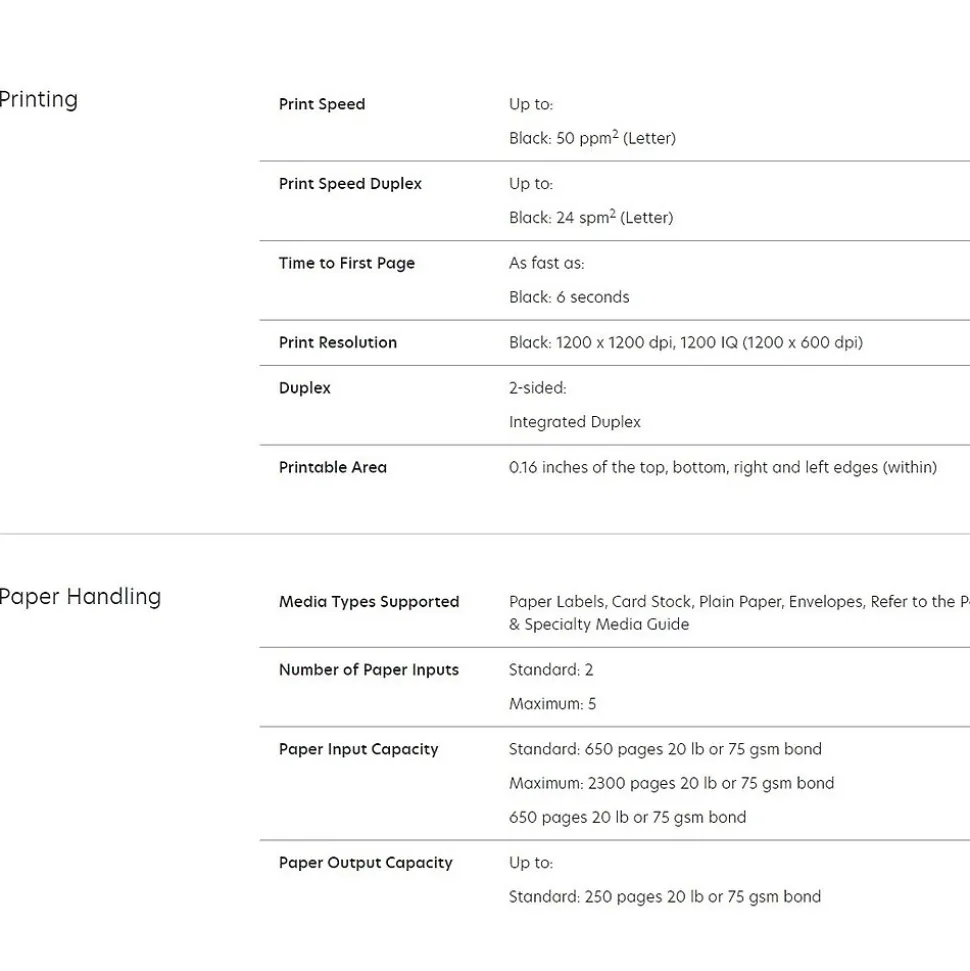The width and height of the screenshot is (970, 971).
Task: Click the Print Speed Duplex label
Action: (x=350, y=184)
